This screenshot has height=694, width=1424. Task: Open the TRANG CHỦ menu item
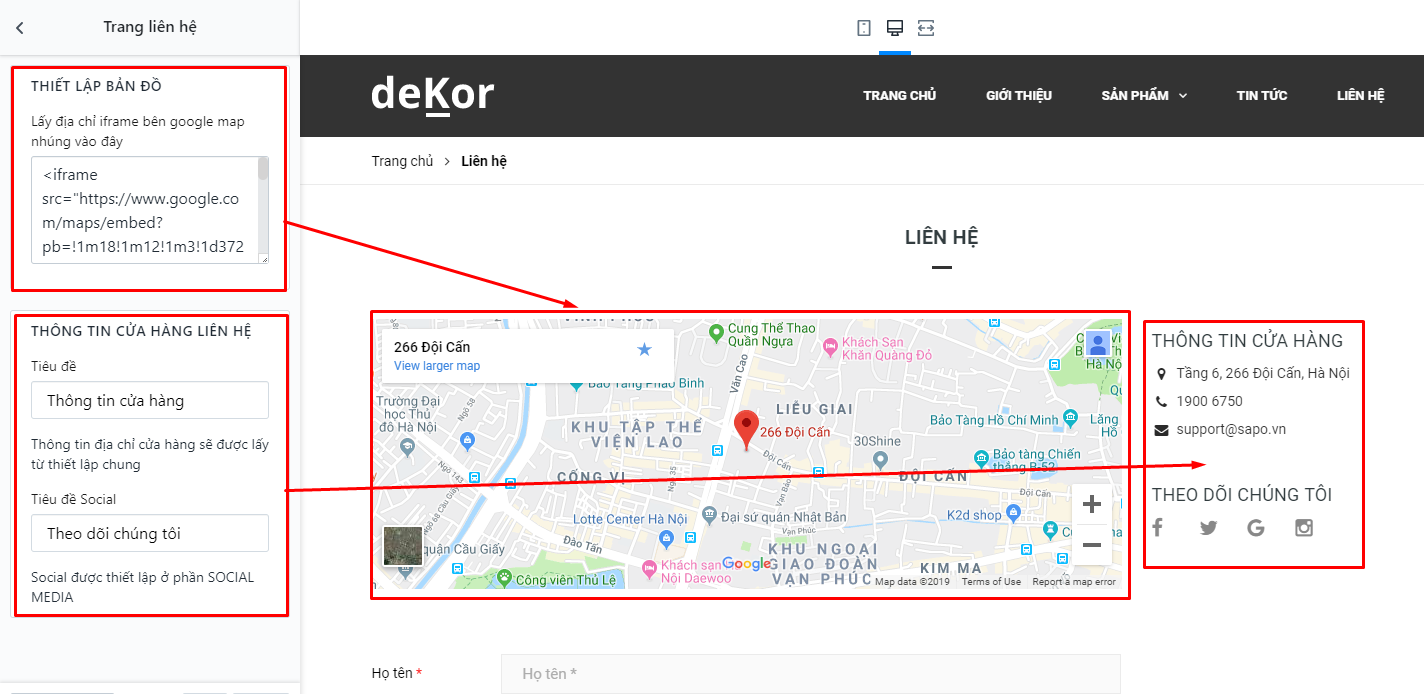click(900, 96)
